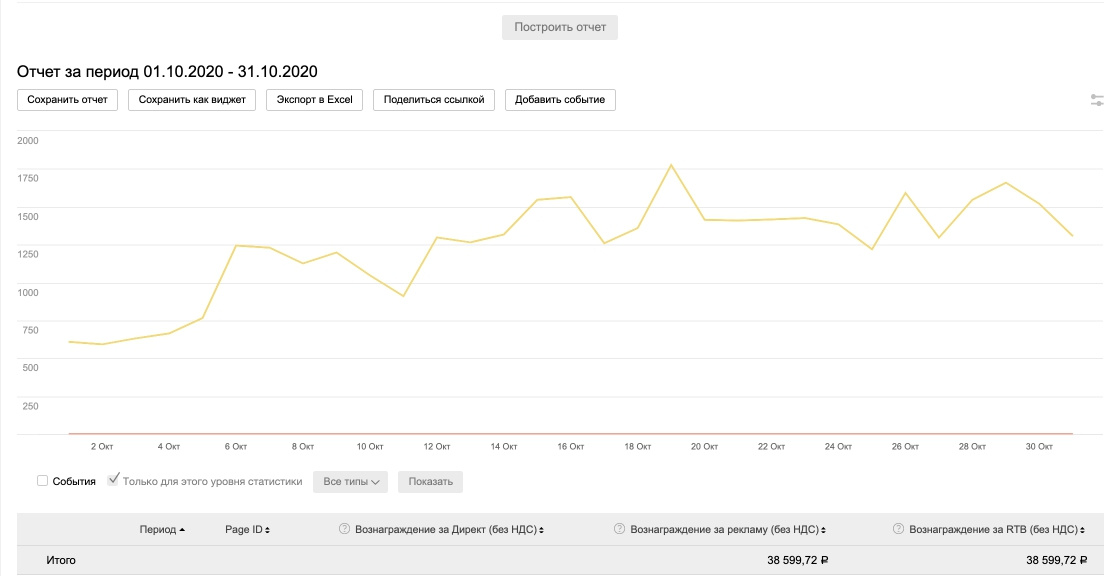Click the Построить отчет button
This screenshot has width=1111, height=576.
coord(560,27)
